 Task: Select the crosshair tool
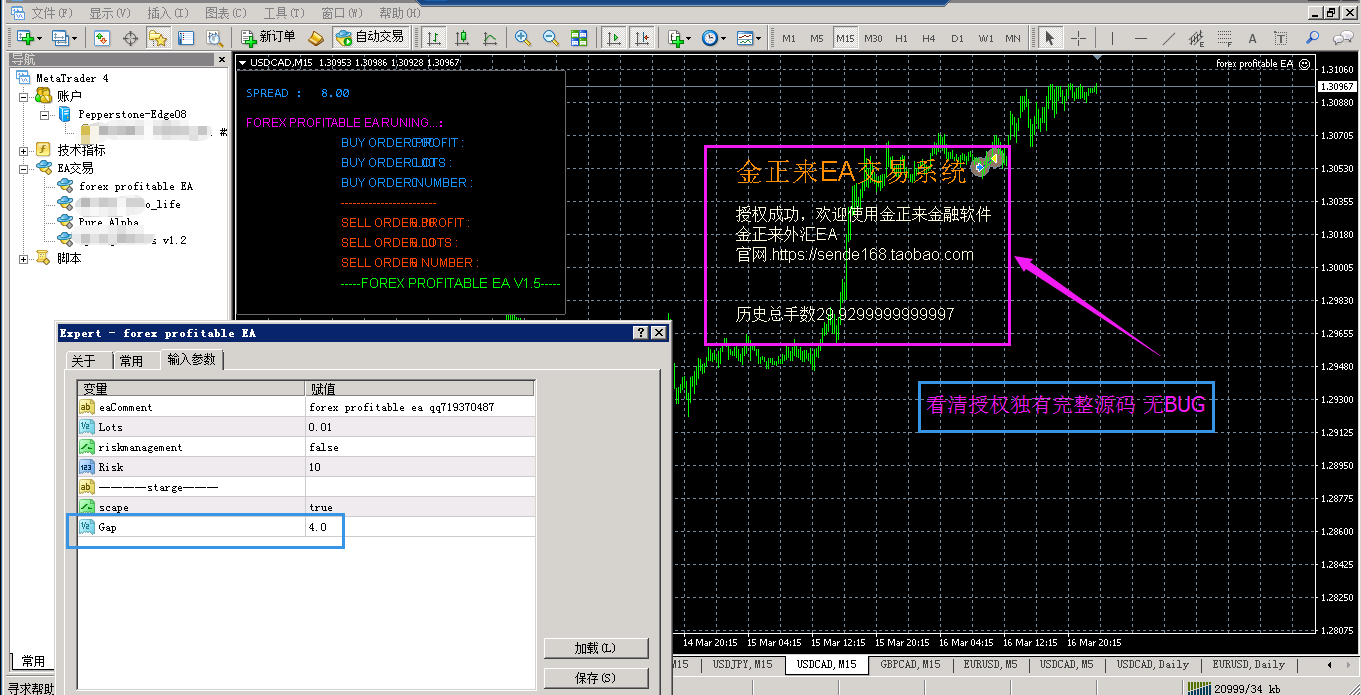coord(1078,38)
